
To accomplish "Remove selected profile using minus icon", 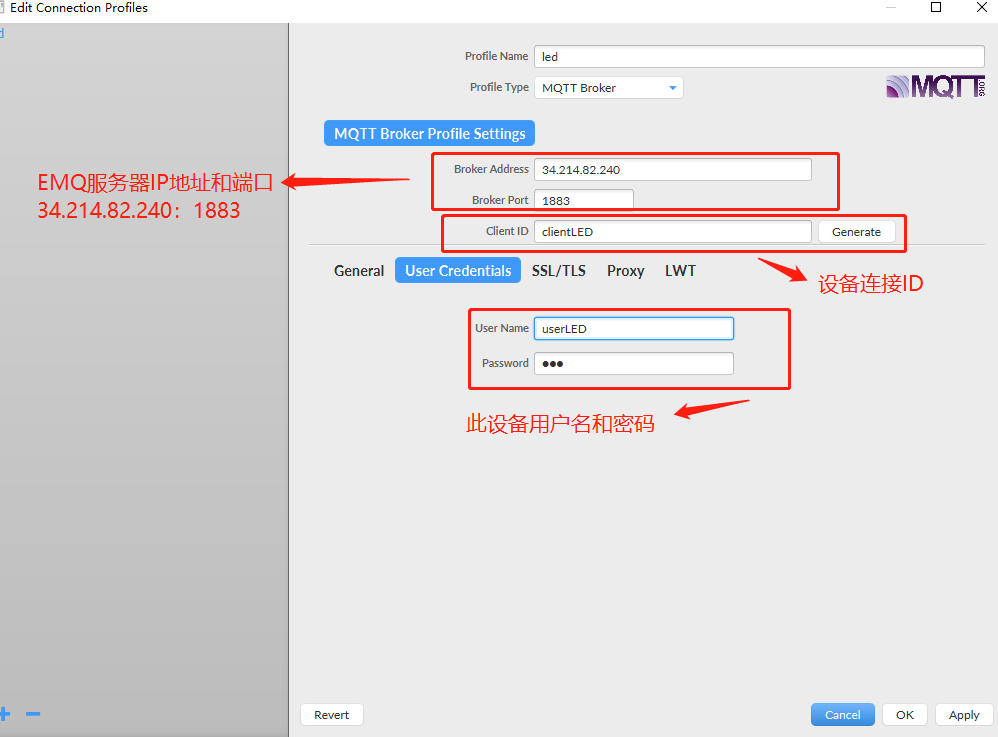I will click(33, 713).
